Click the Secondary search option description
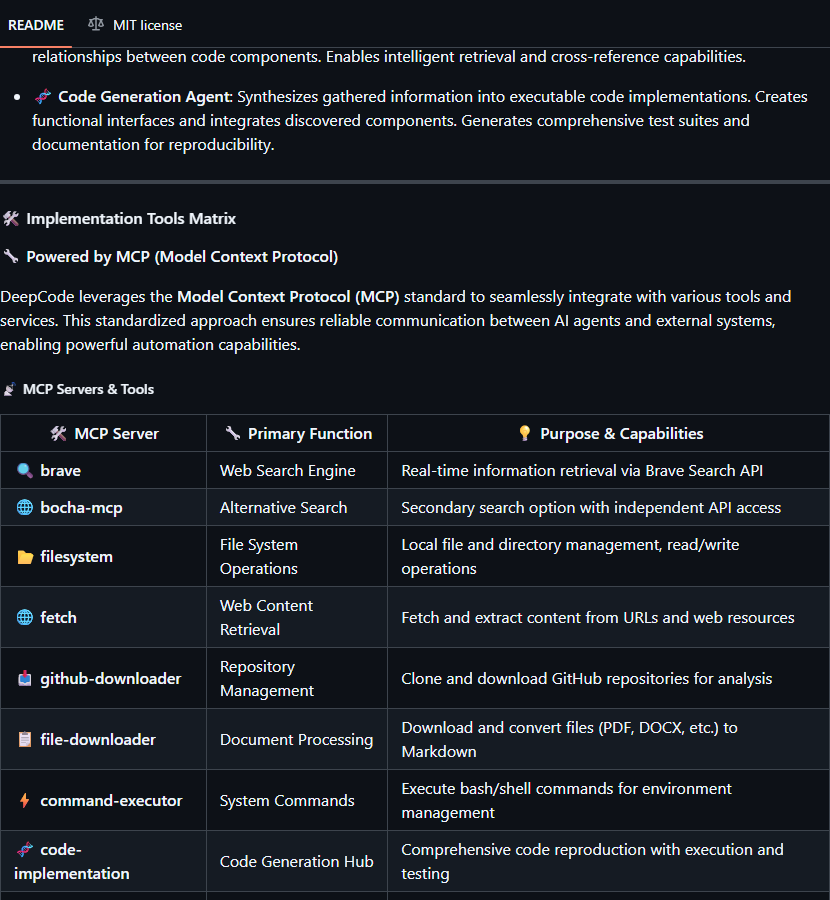 591,507
